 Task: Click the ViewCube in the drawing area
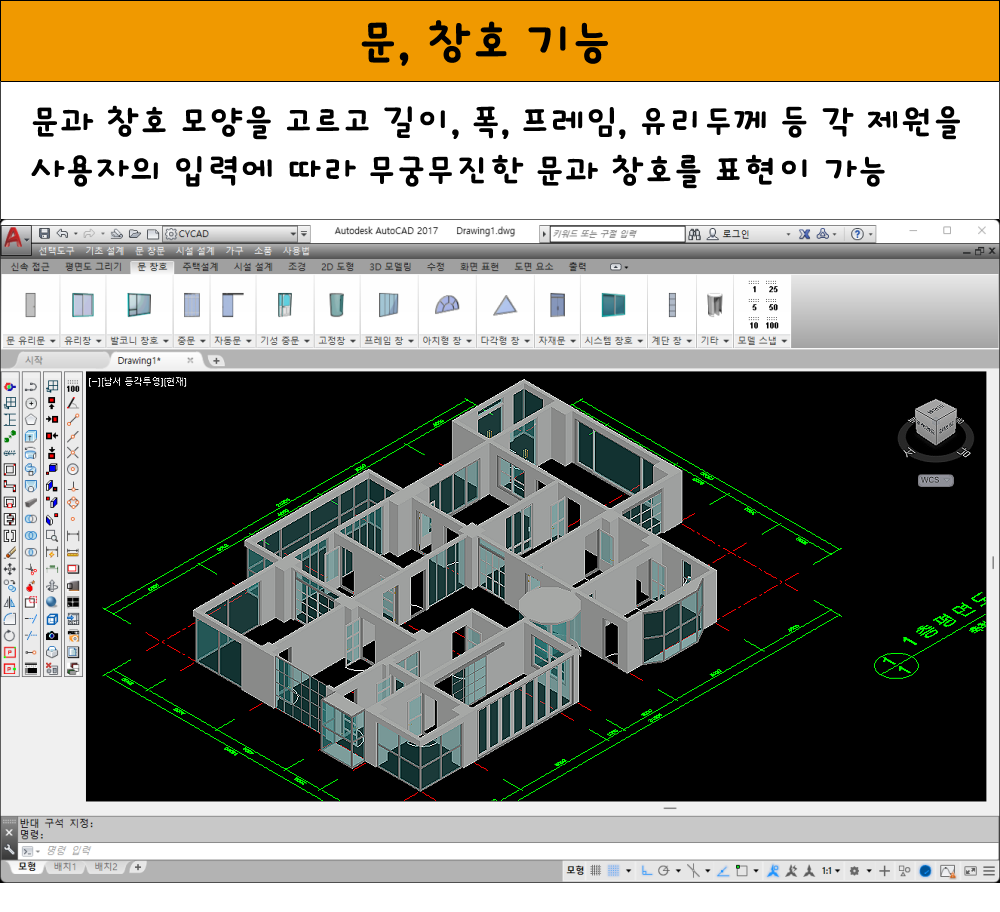pos(934,422)
